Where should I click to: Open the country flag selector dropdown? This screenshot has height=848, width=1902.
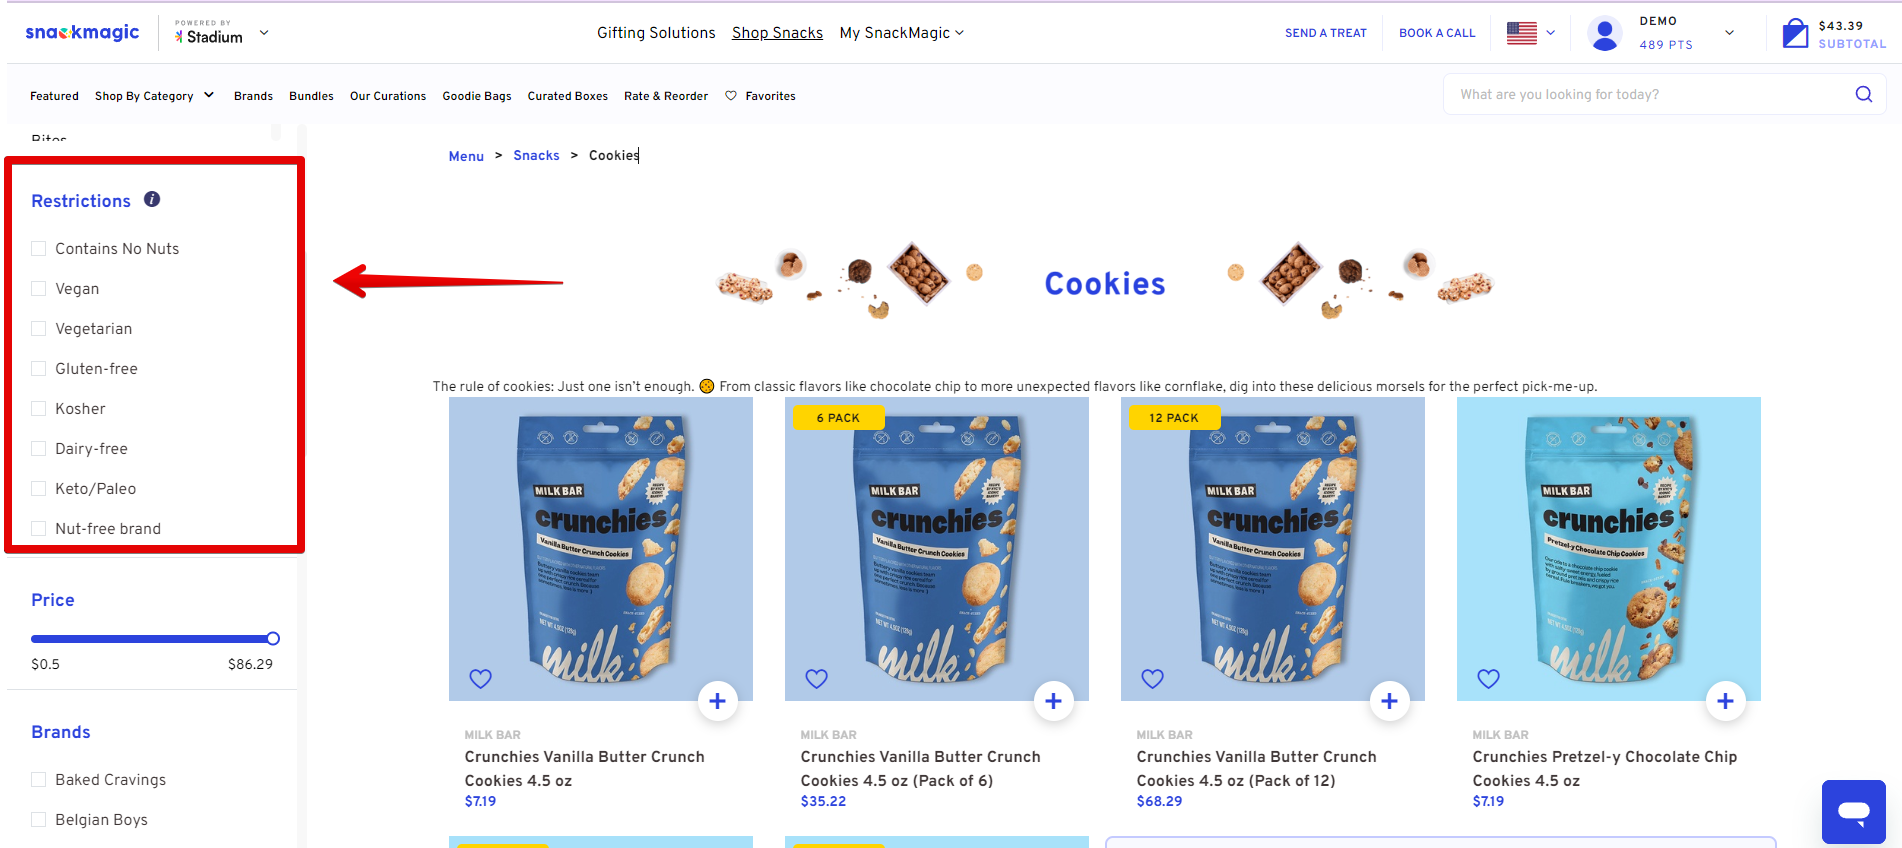pos(1531,33)
